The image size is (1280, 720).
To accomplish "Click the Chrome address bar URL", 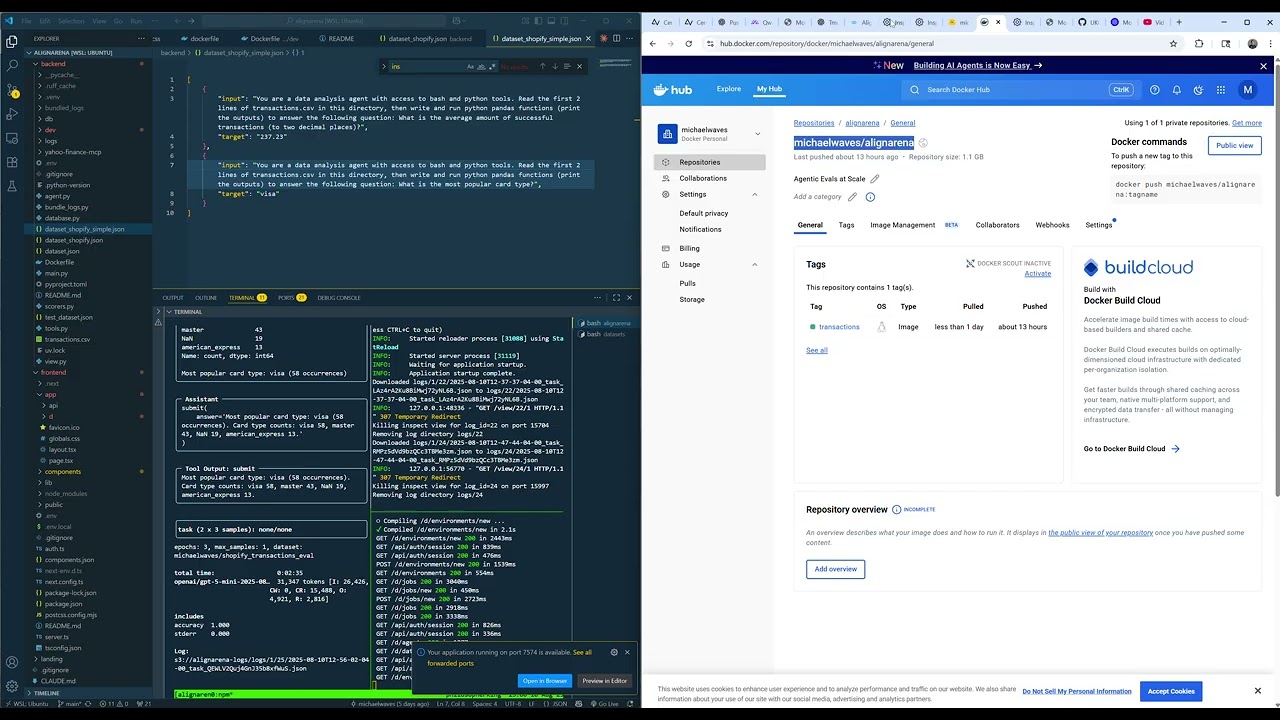I will [x=827, y=44].
